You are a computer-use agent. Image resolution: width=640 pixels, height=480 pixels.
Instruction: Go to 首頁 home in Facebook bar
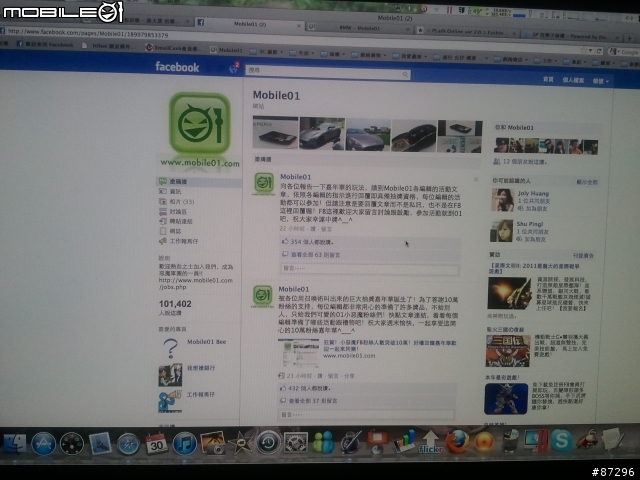548,79
